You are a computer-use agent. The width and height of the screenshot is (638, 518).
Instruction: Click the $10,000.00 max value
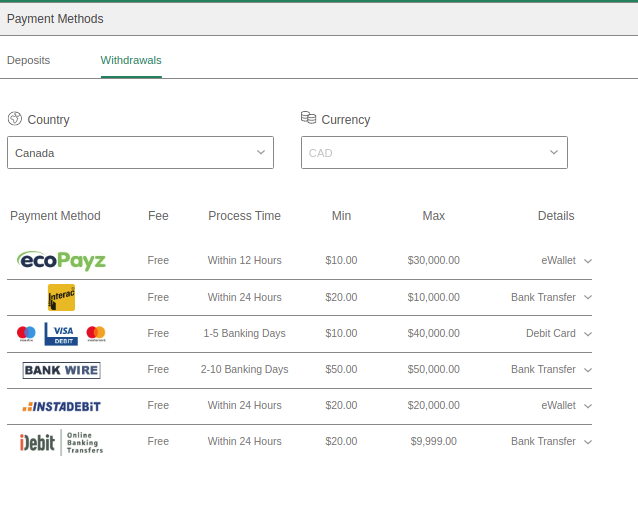[434, 297]
